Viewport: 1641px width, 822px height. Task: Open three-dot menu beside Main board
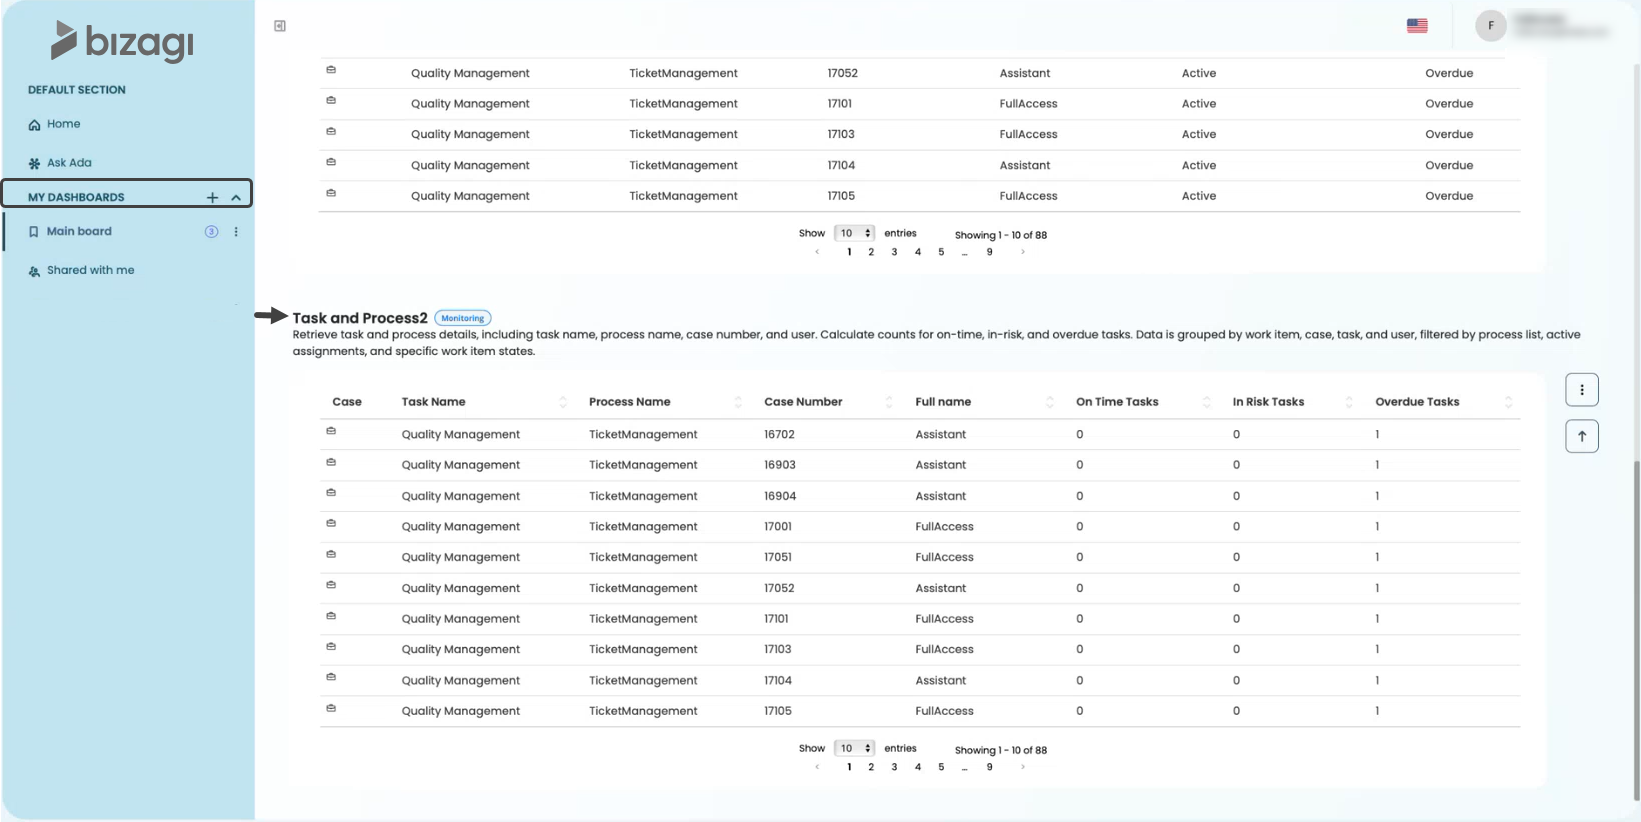click(236, 232)
